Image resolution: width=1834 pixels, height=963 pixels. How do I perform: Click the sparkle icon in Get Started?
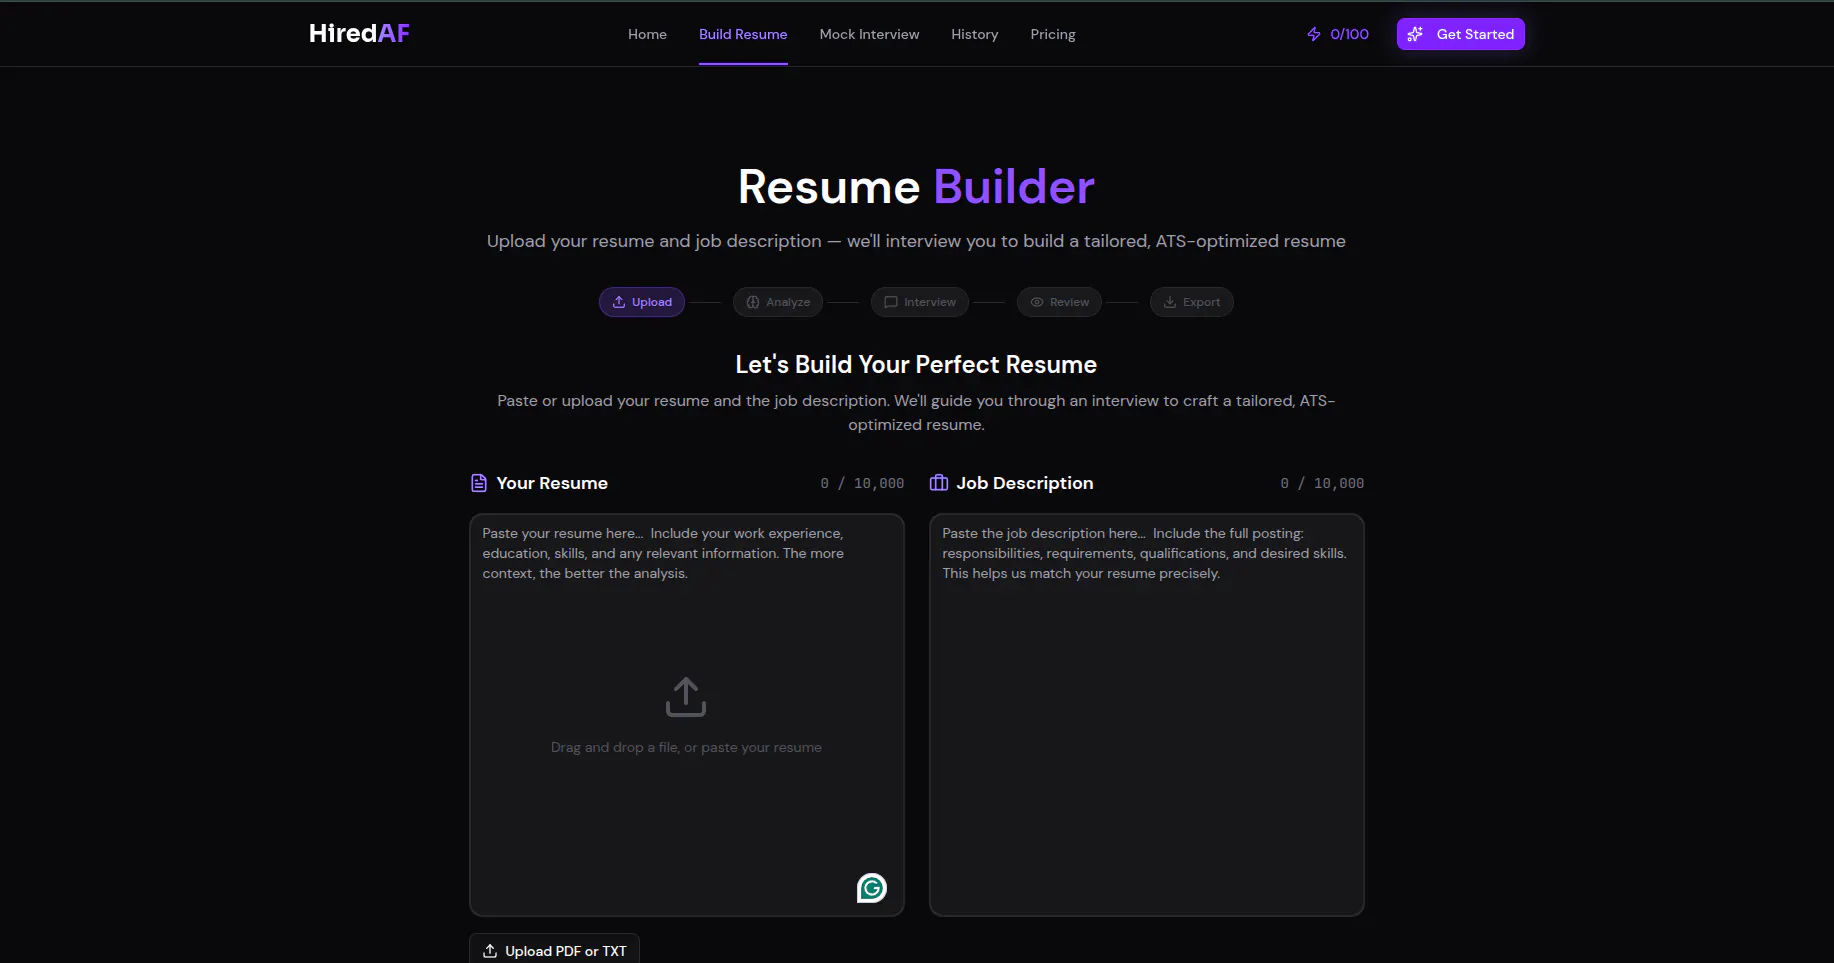[x=1415, y=34]
